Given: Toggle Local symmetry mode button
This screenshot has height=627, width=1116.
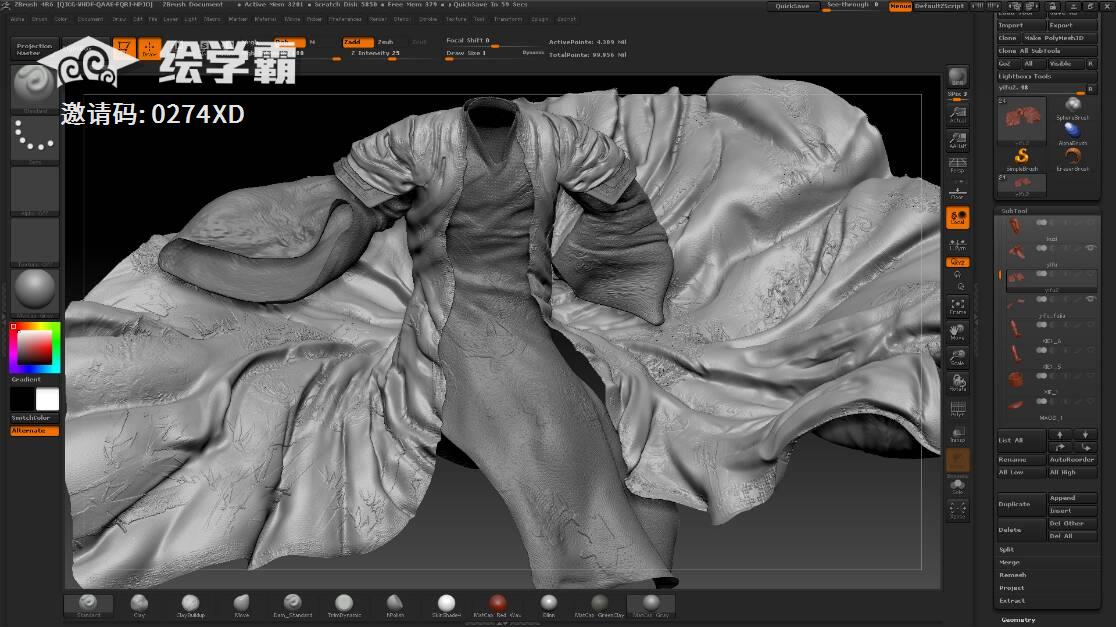Looking at the screenshot, I should [957, 218].
